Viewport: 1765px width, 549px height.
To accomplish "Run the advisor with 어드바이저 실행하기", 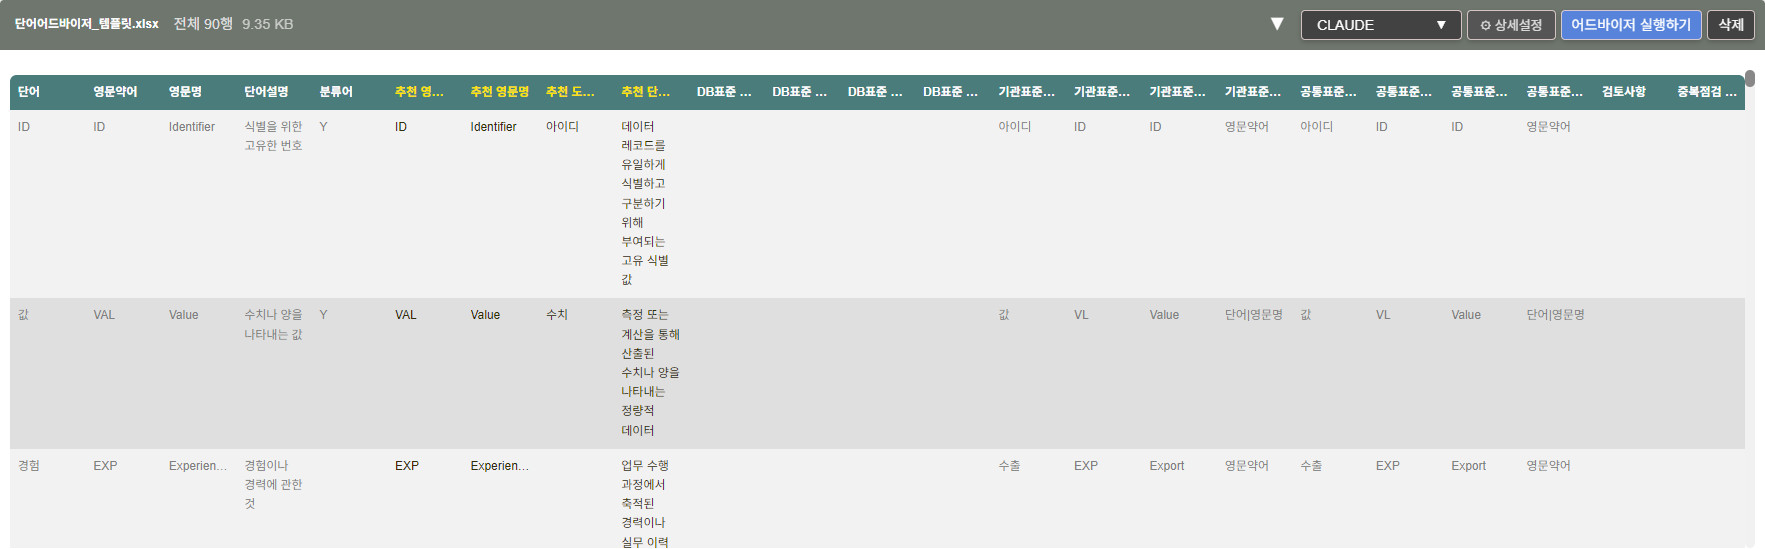I will pos(1630,25).
